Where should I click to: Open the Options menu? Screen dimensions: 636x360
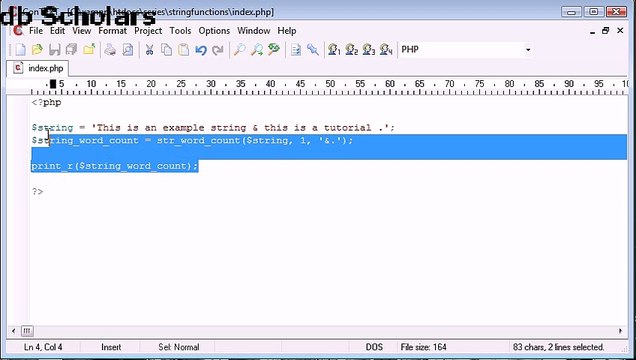(214, 31)
